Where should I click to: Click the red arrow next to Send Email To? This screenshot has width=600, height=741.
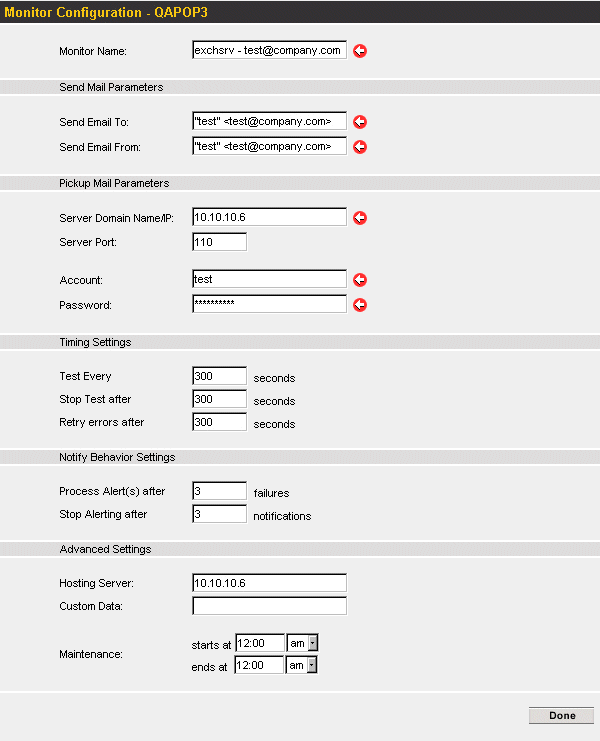click(360, 122)
